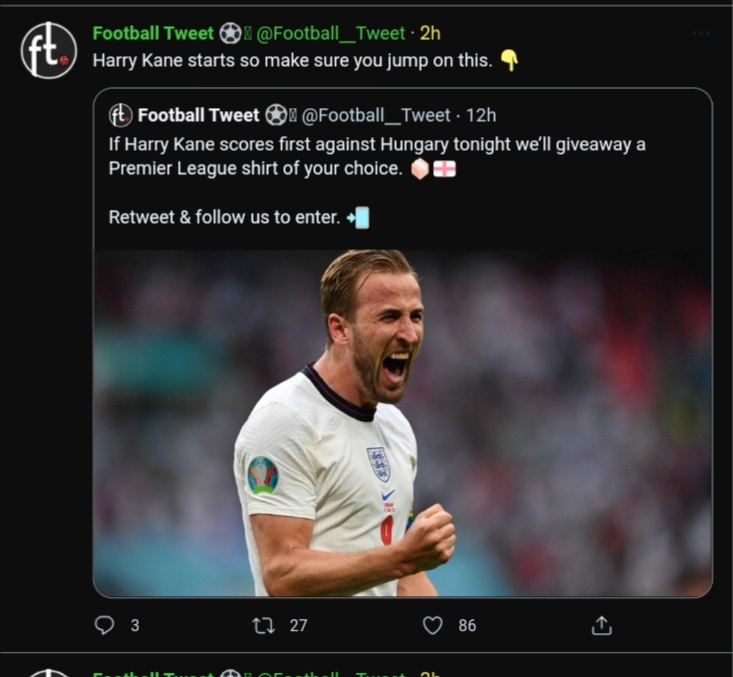Click the small avatar in the quoted tweet
This screenshot has width=733, height=677.
coord(121,115)
